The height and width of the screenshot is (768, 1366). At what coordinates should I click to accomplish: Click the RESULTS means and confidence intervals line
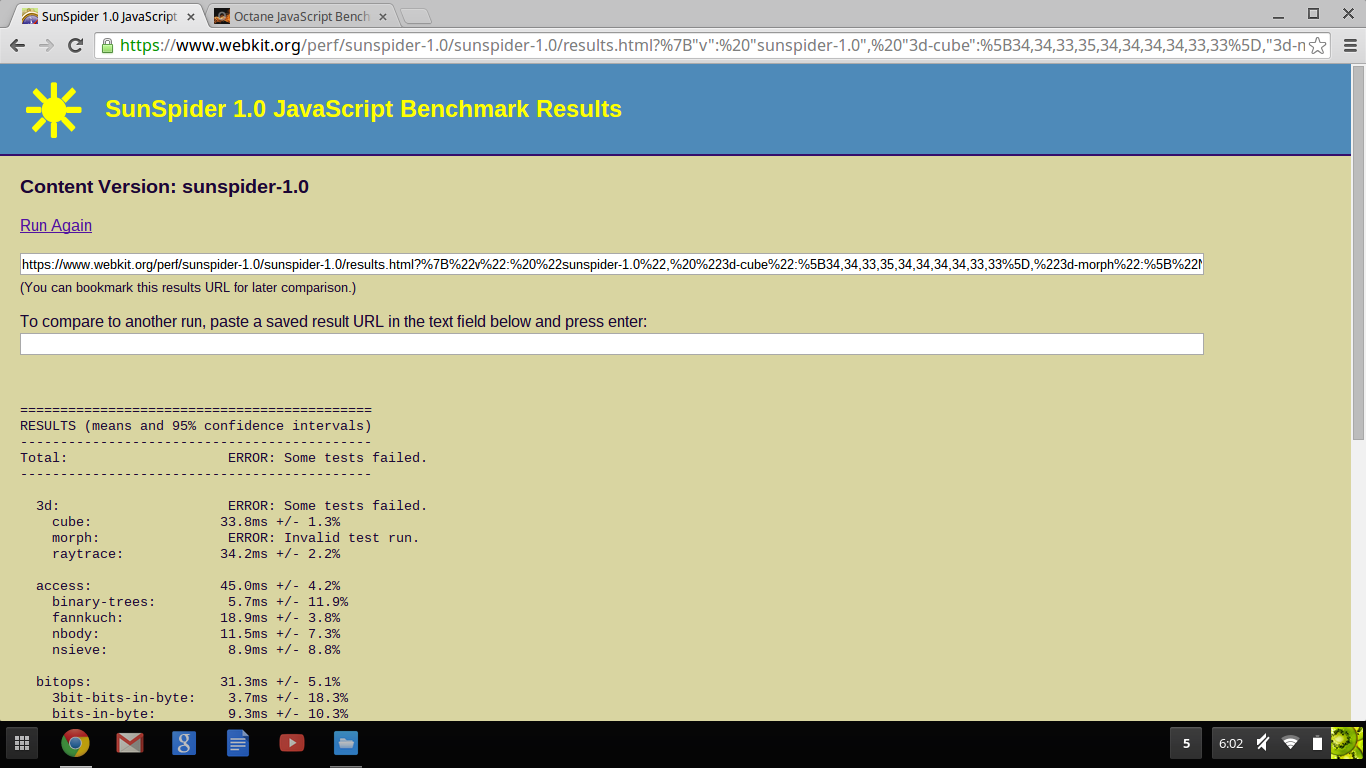pos(196,426)
